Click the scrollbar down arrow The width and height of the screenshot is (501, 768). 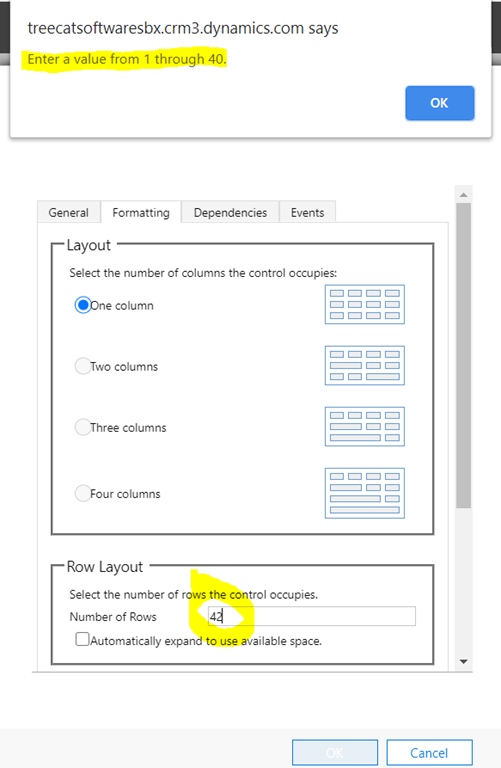[x=463, y=662]
